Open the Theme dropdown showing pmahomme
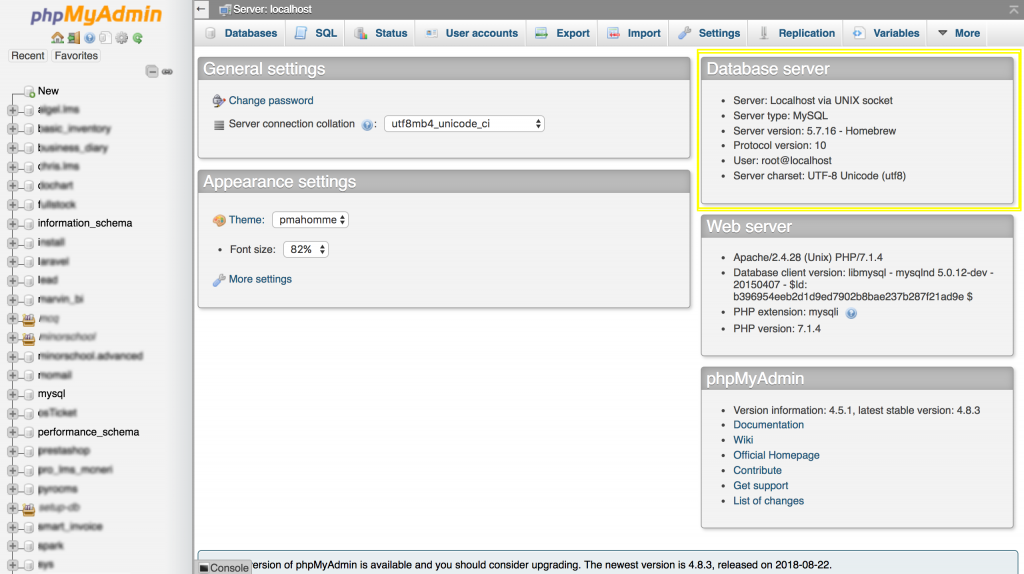Image resolution: width=1024 pixels, height=574 pixels. (x=310, y=219)
